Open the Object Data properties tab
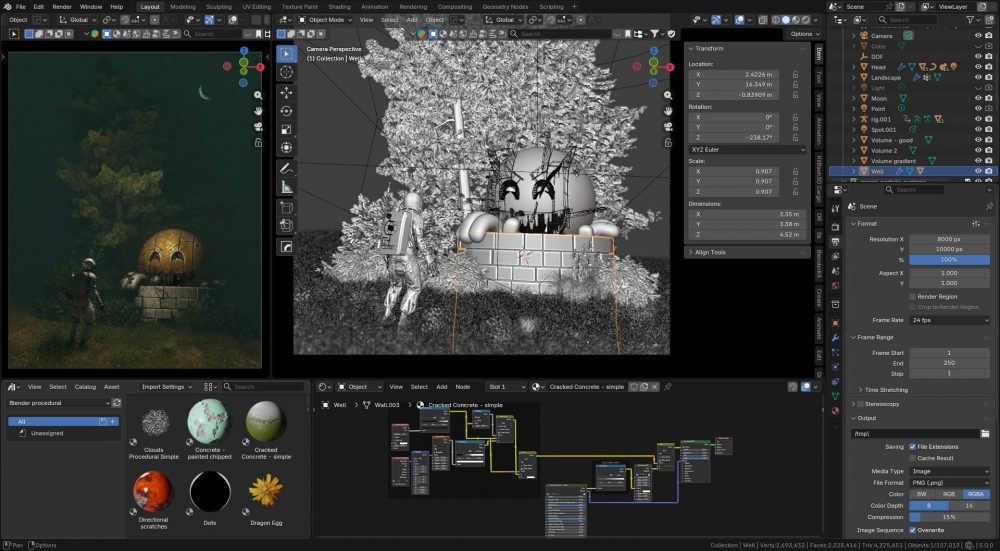The height and width of the screenshot is (551, 1000). [x=835, y=396]
